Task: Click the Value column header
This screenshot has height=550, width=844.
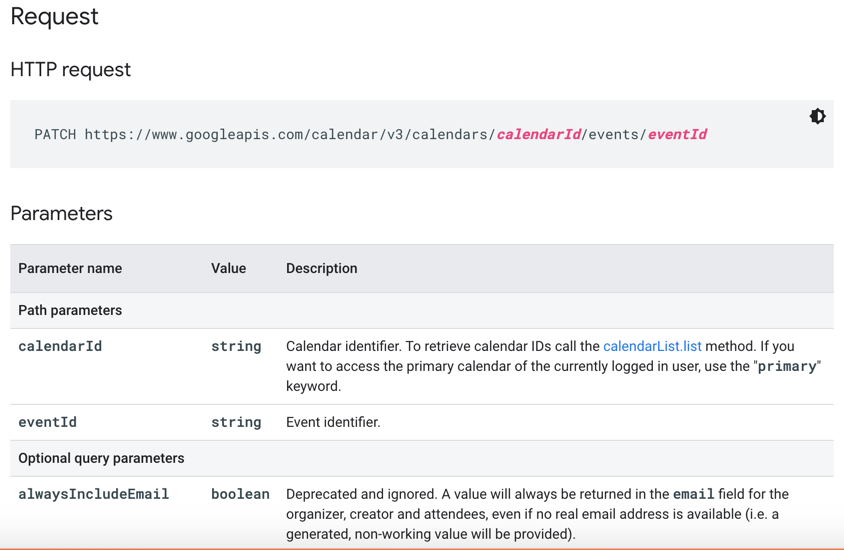Action: [x=228, y=268]
